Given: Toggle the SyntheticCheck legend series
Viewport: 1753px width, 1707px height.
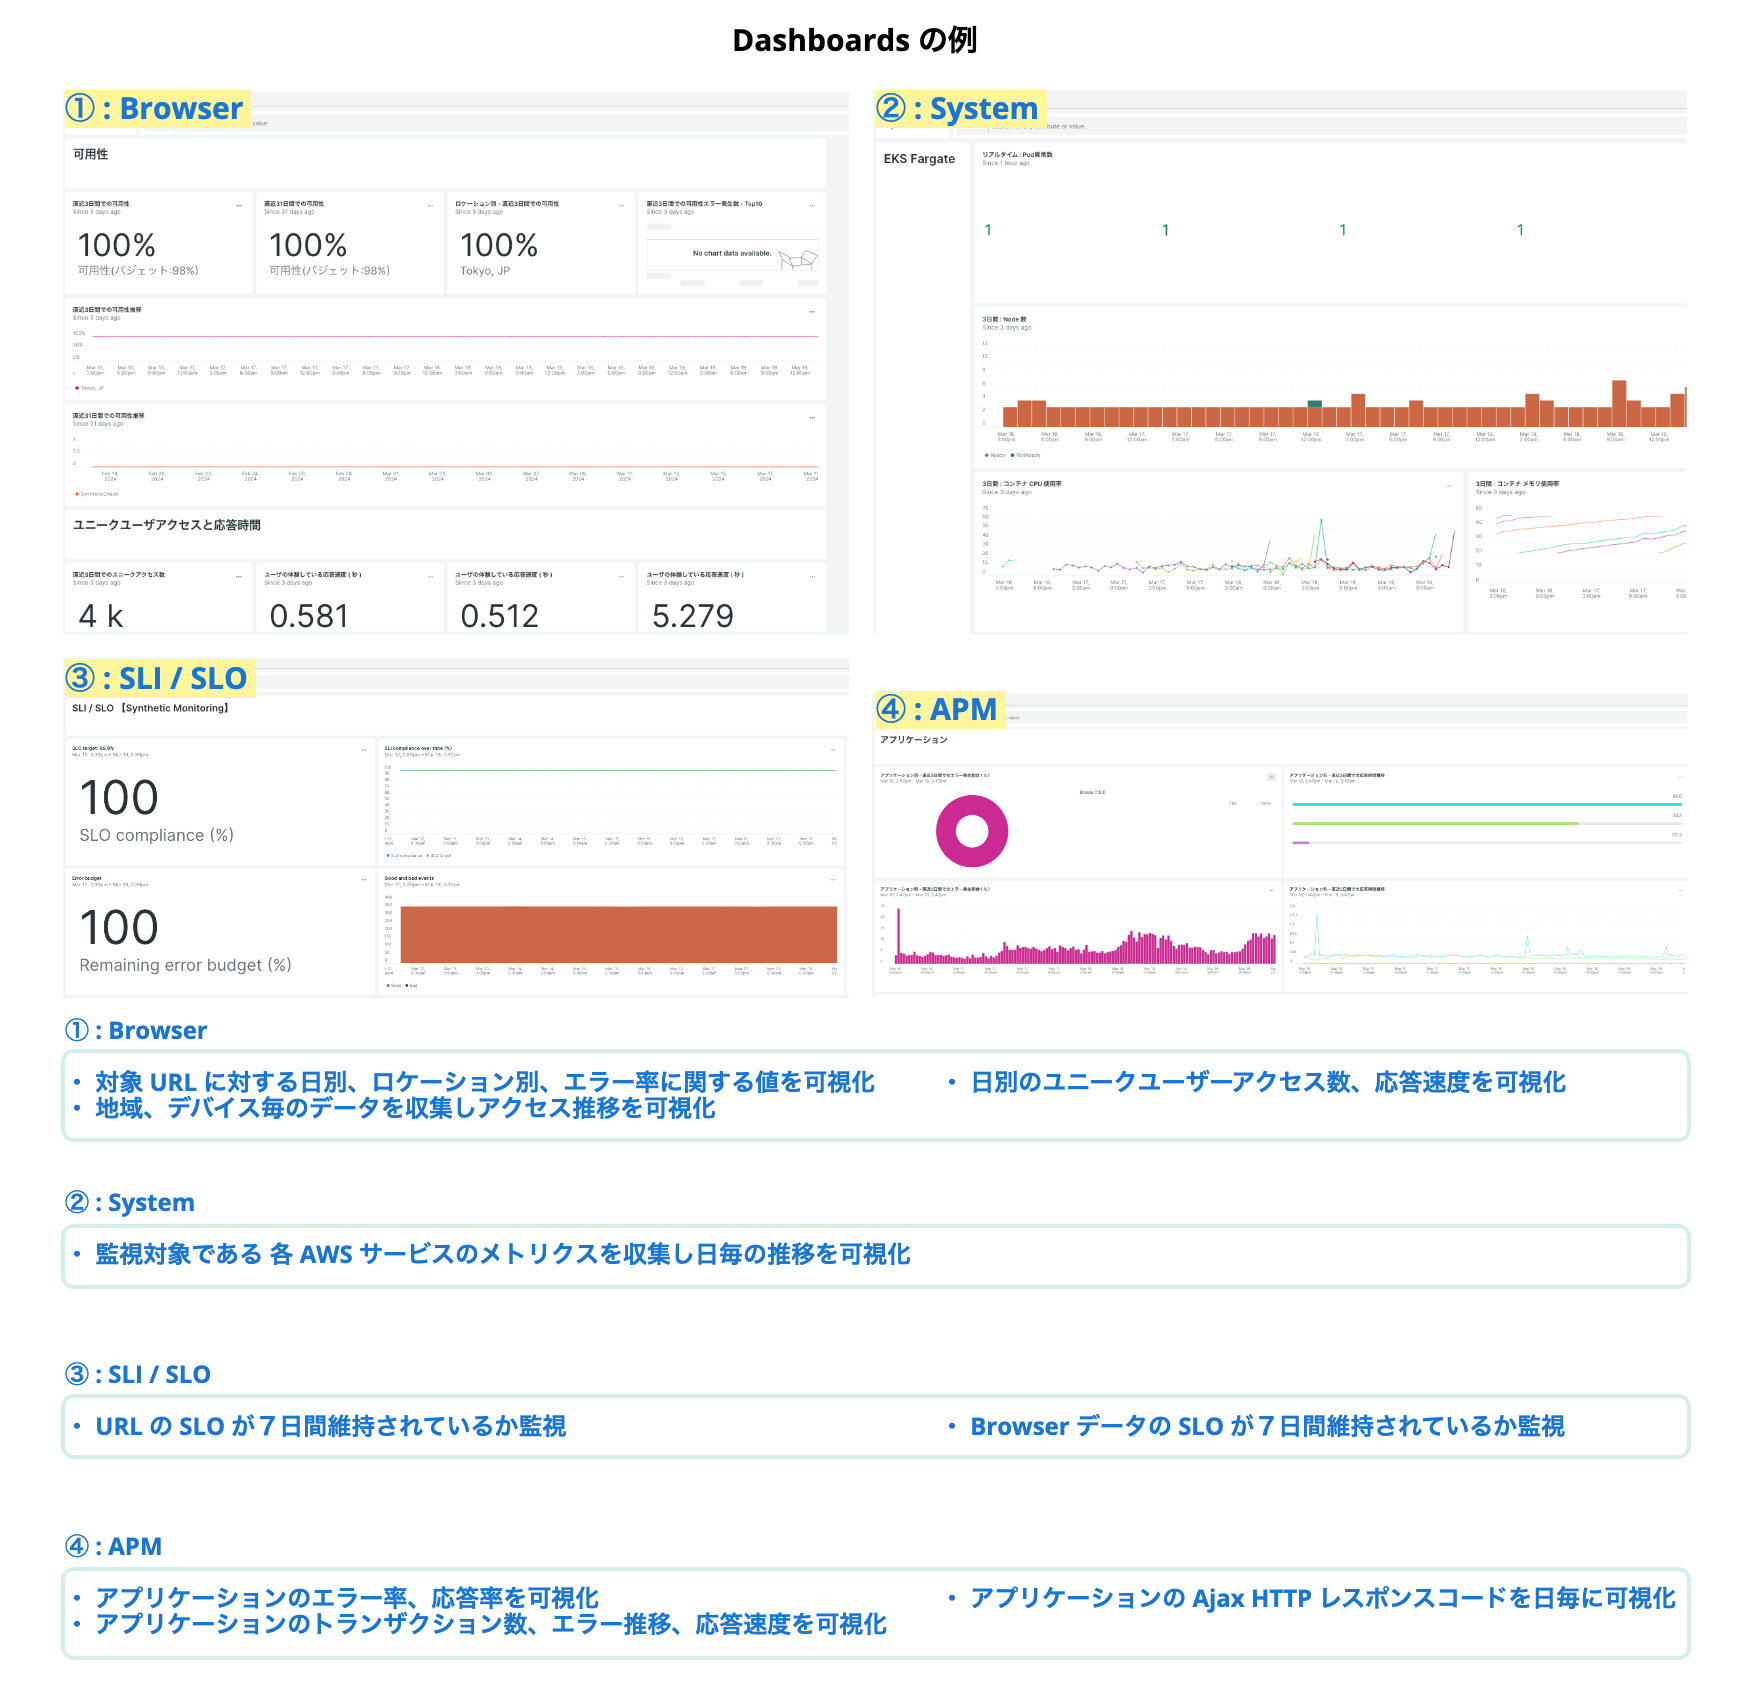Looking at the screenshot, I should [97, 494].
